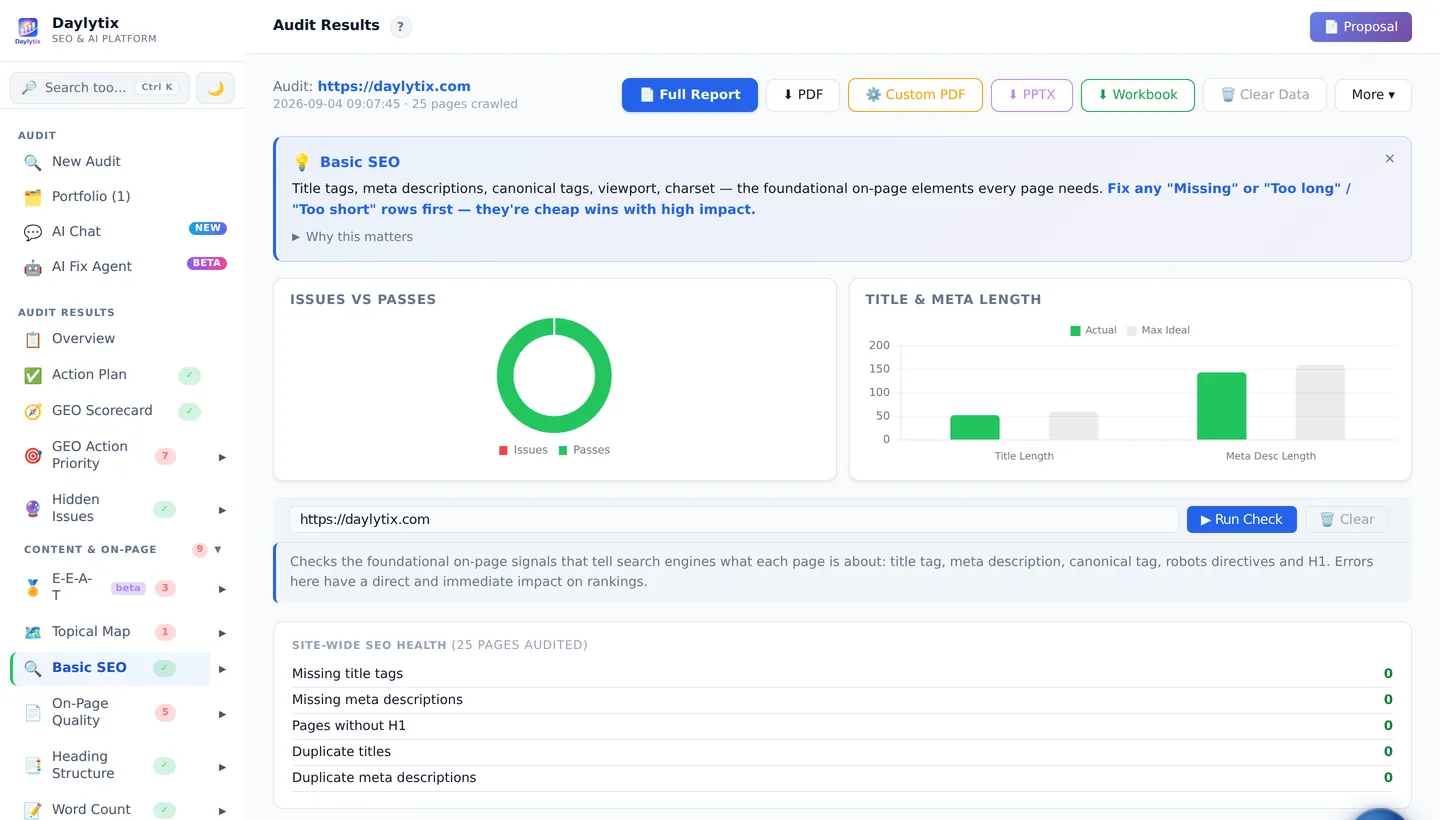Viewport: 1440px width, 820px height.
Task: Open Custom PDF options
Action: [x=915, y=95]
